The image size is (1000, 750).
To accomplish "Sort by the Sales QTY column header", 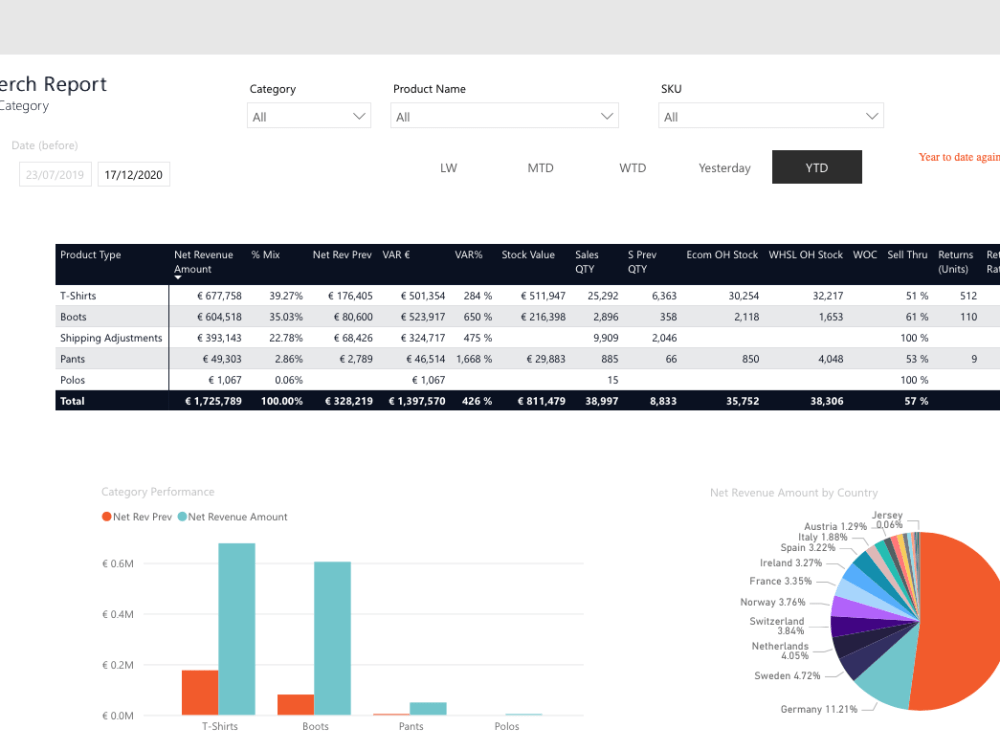I will (587, 263).
